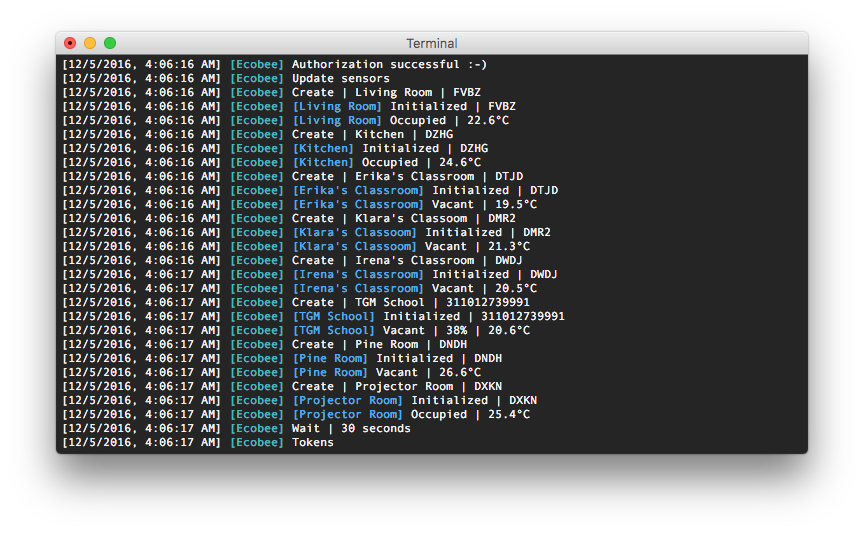Screen dimensions: 864x534
Task: Click 'Vacant | 19.5°C' Erika's Classroom reading
Action: coord(484,204)
